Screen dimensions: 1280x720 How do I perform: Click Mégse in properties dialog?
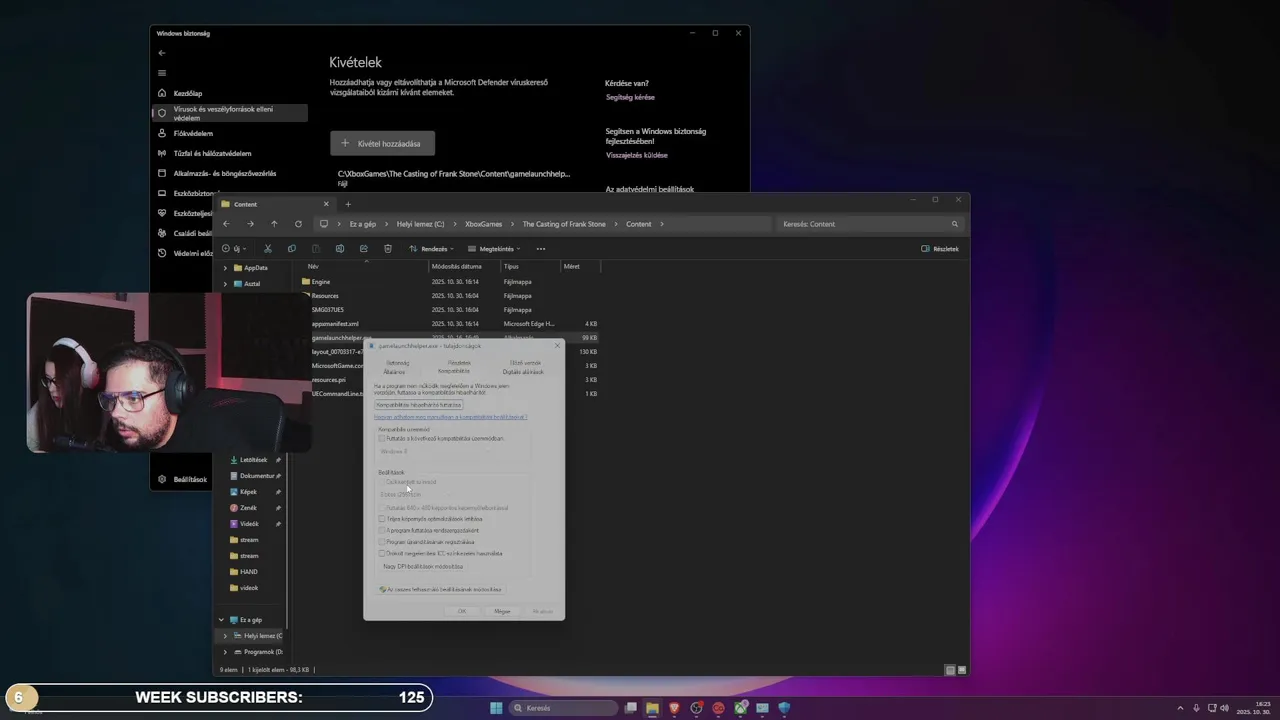(502, 611)
